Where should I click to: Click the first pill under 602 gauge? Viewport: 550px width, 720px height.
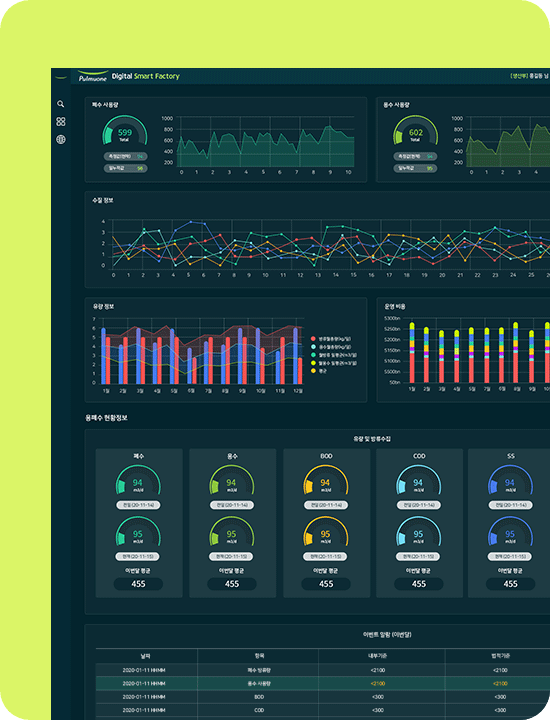click(x=415, y=157)
